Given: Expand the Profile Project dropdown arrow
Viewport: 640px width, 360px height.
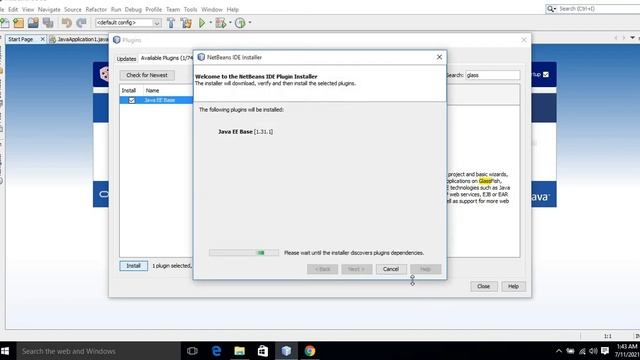Looking at the screenshot, I should pos(250,23).
